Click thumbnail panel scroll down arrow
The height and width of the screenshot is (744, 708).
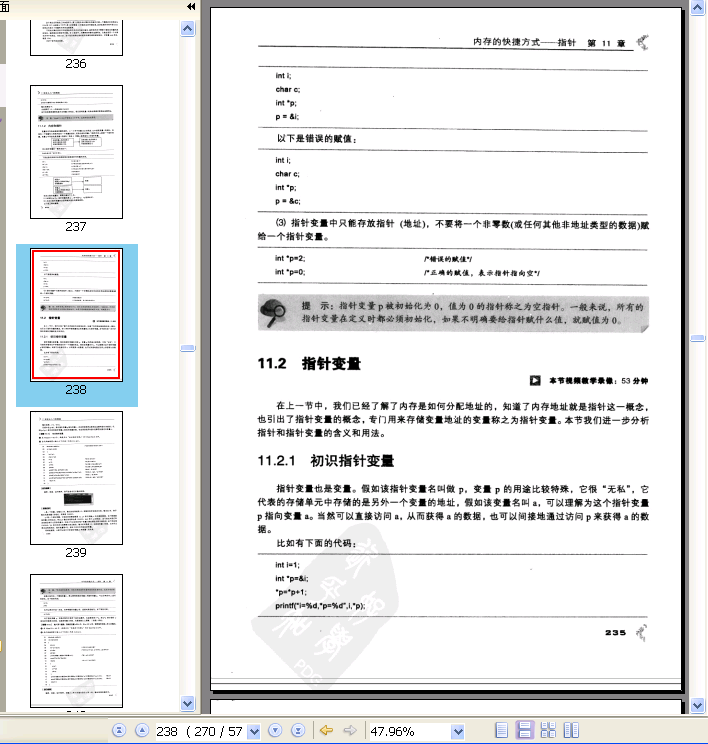point(187,704)
